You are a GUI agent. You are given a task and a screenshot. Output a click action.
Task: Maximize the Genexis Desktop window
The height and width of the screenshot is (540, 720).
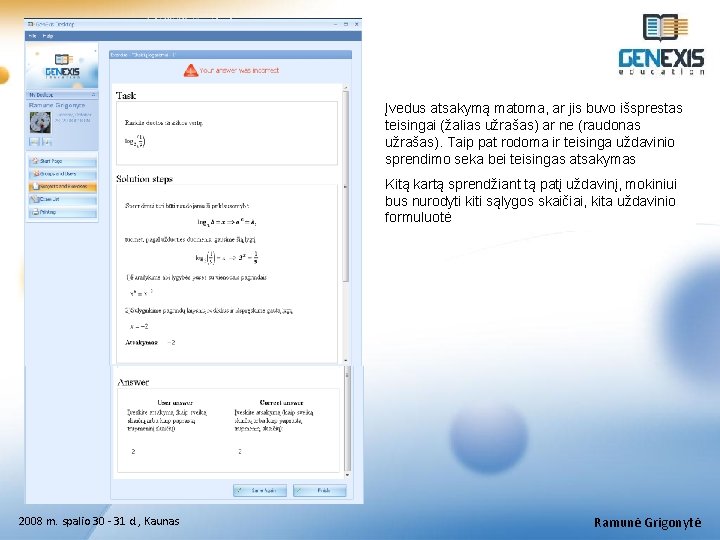pyautogui.click(x=346, y=24)
